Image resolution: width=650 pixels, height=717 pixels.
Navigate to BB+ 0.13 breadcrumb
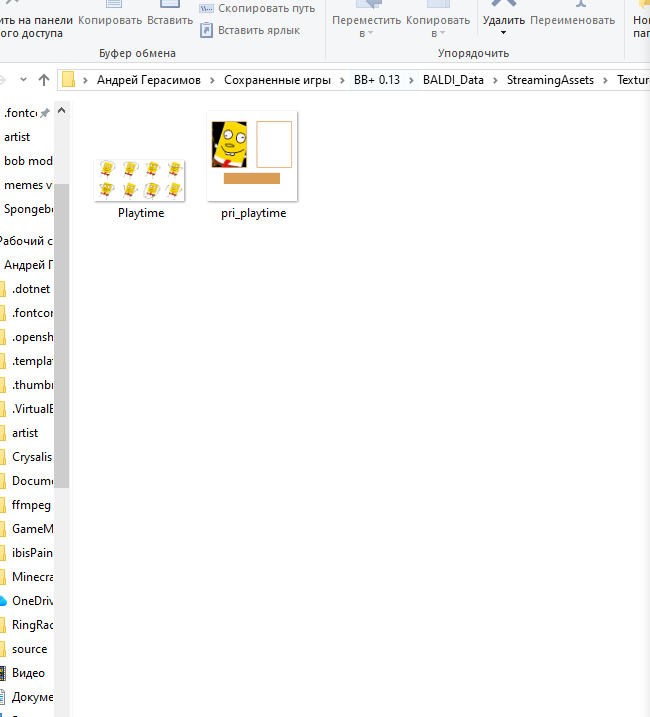[x=376, y=80]
